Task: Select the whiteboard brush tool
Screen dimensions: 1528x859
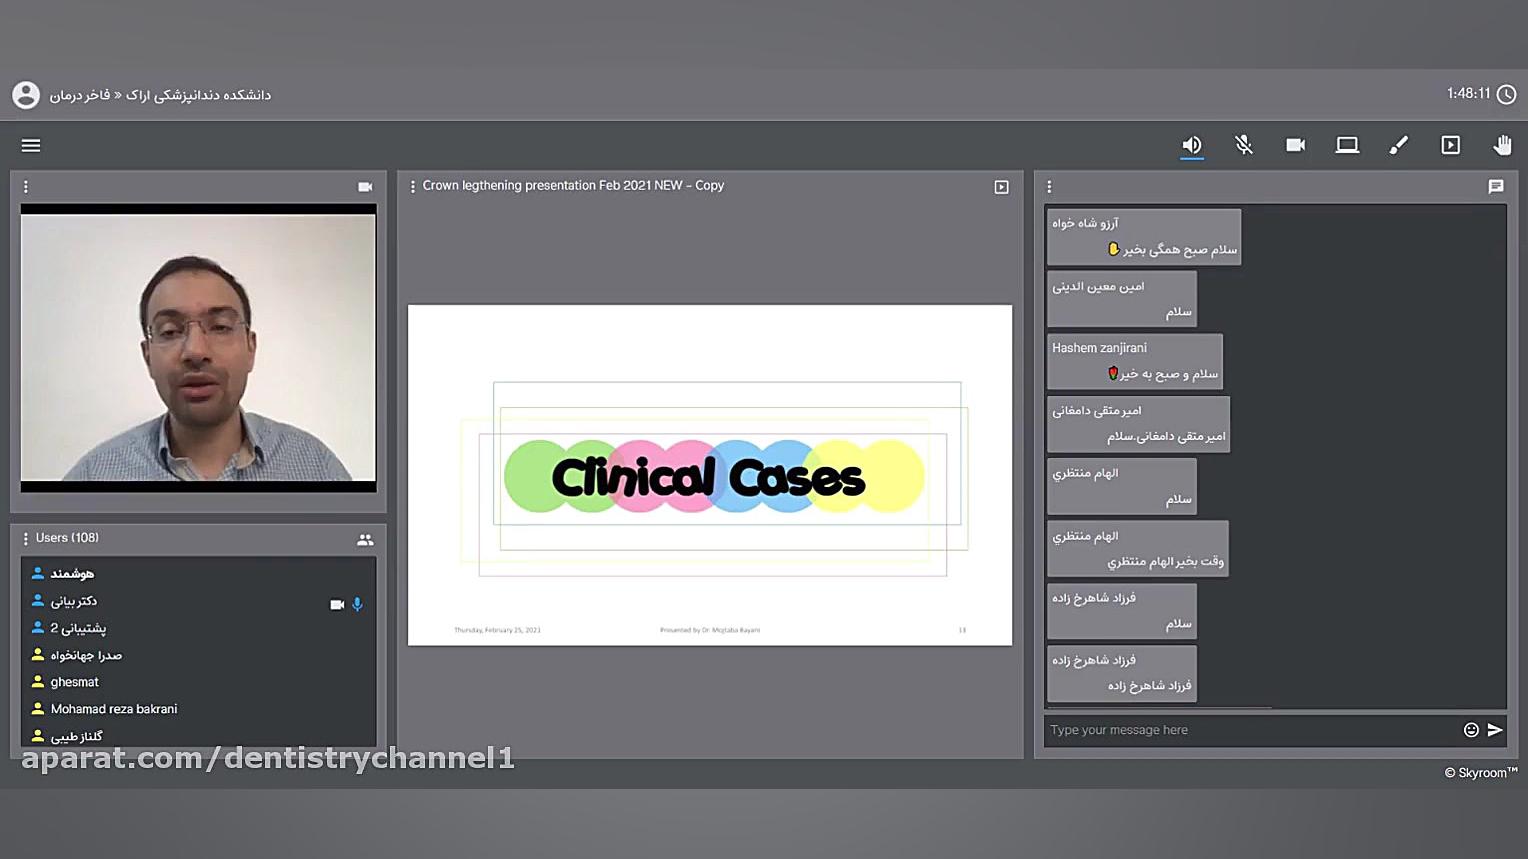Action: coord(1399,146)
